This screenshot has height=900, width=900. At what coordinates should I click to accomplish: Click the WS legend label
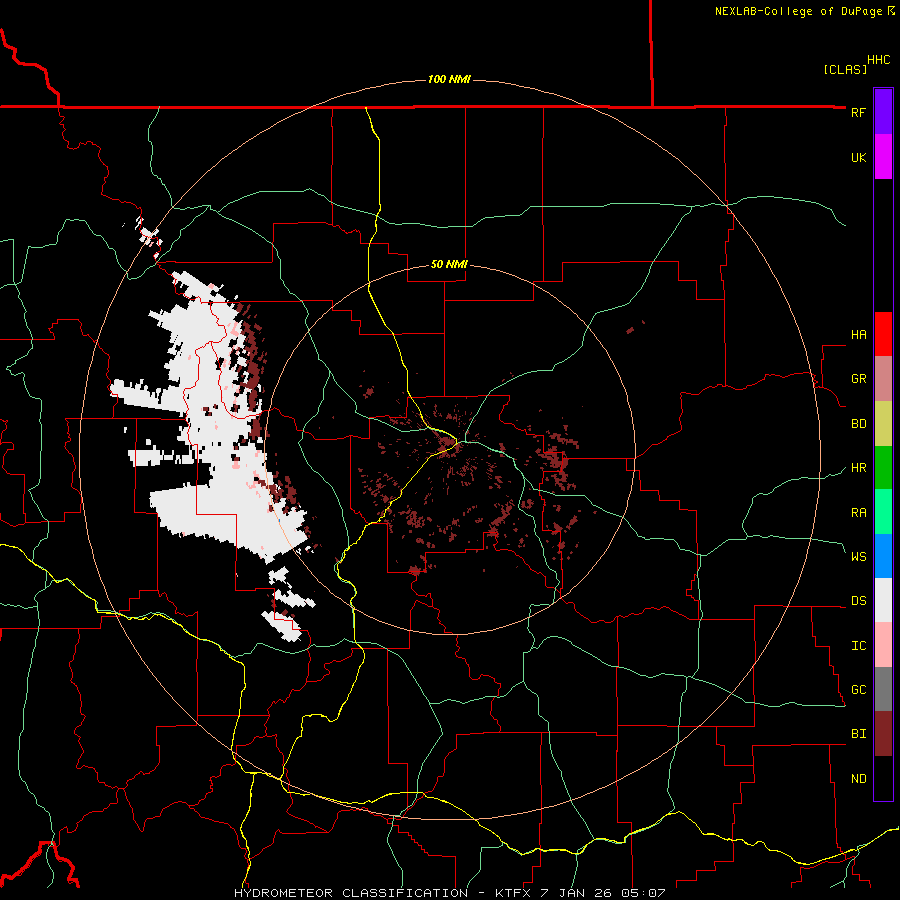[858, 557]
